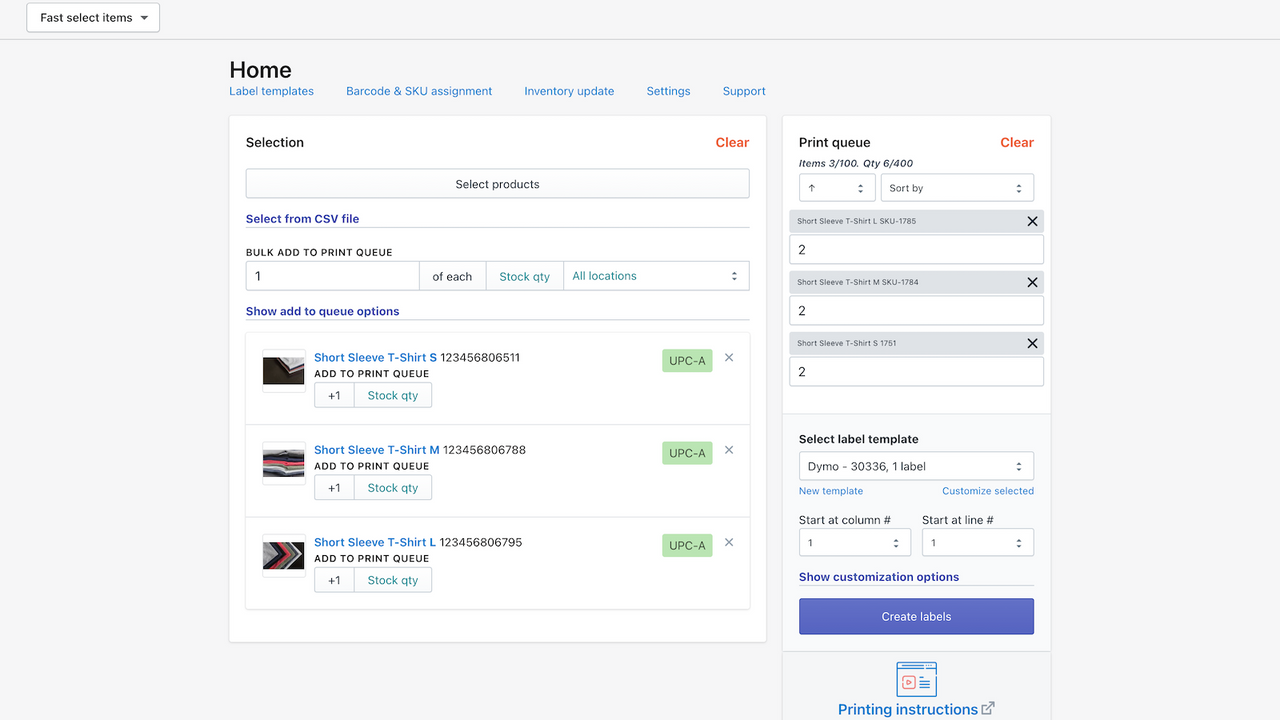Remove Short Sleeve T-Shirt S from selection
Screen dimensions: 1280x720
(729, 358)
